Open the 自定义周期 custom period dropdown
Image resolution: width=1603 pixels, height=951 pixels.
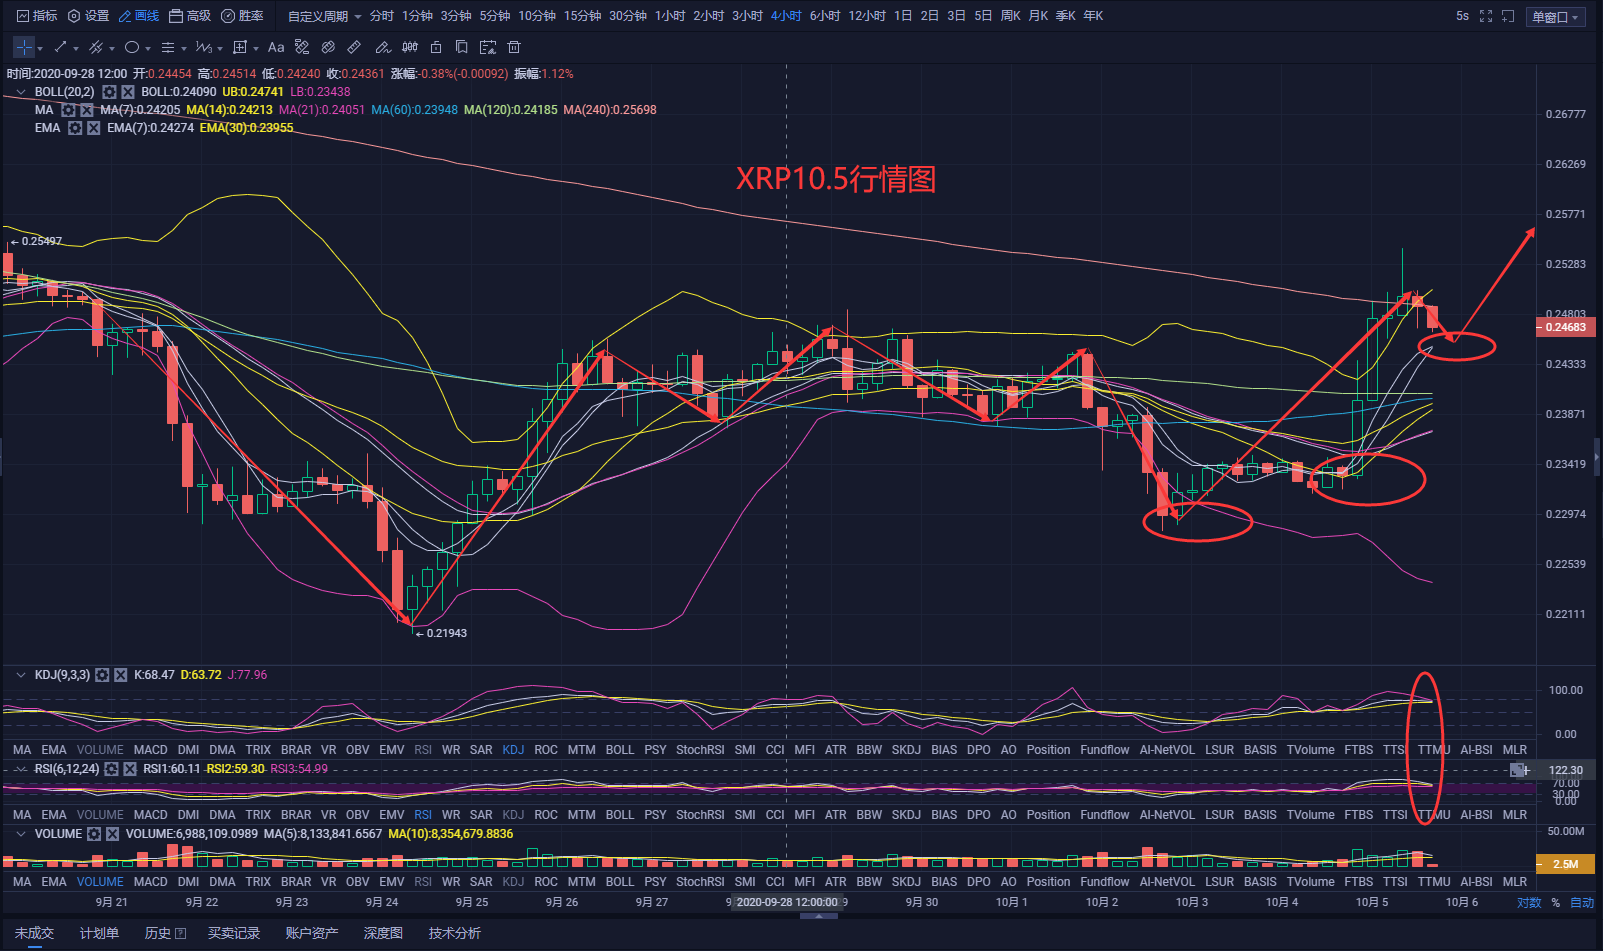coord(324,16)
